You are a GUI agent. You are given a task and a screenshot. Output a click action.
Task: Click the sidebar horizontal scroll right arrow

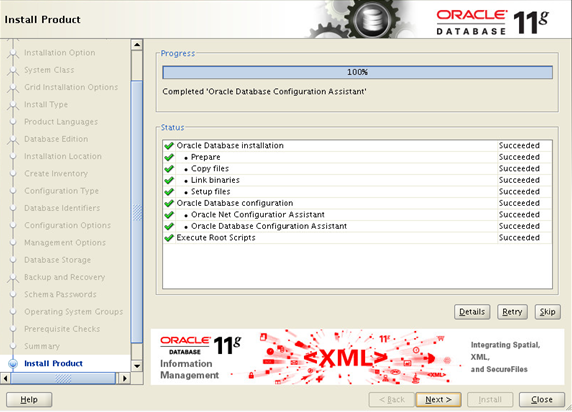tap(124, 378)
